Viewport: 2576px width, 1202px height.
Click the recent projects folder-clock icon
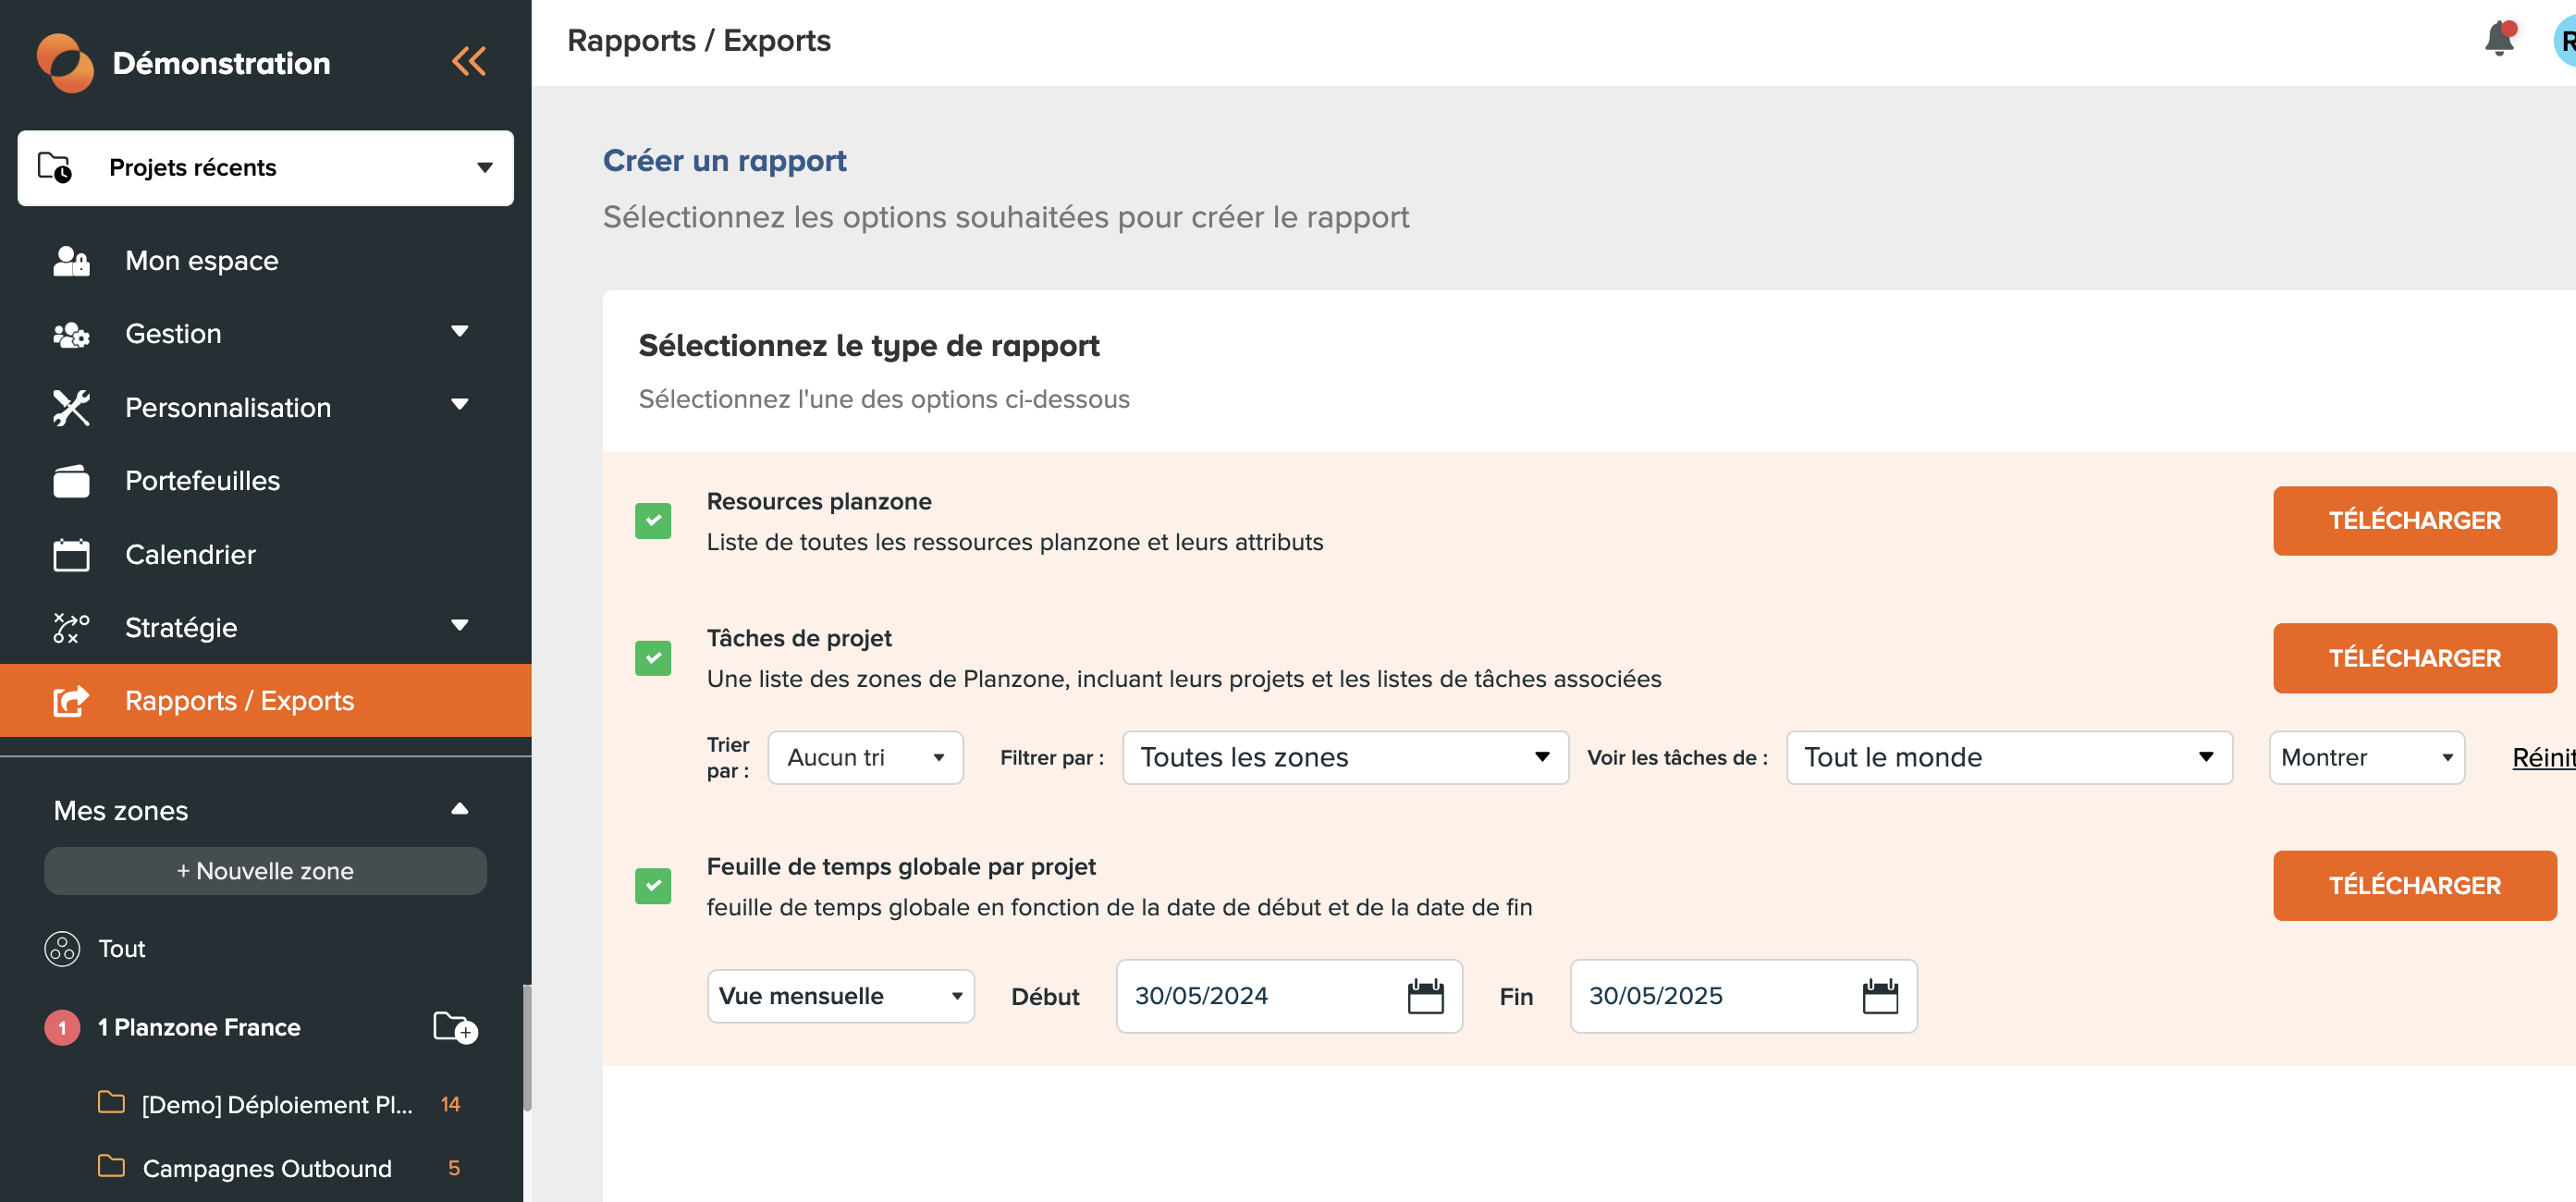coord(55,167)
